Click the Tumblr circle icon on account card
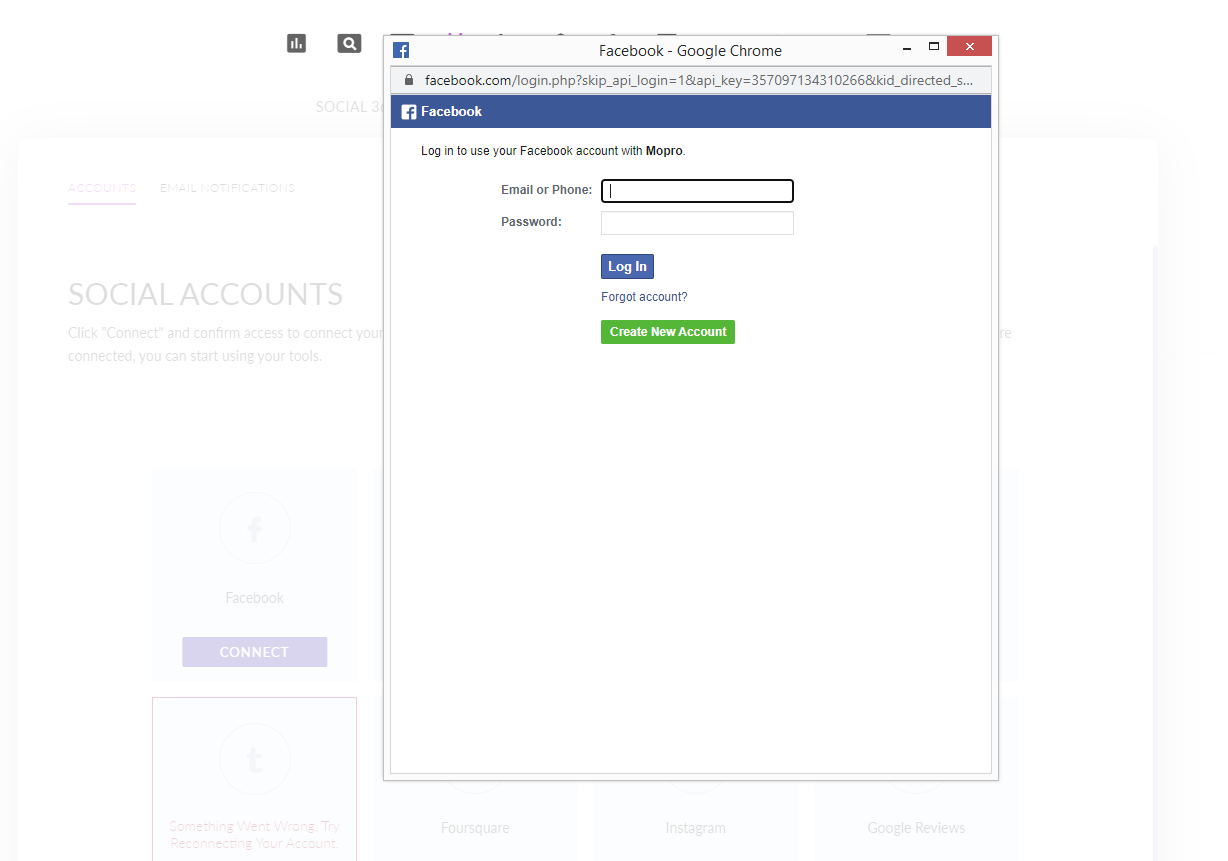1228x861 pixels. 254,760
